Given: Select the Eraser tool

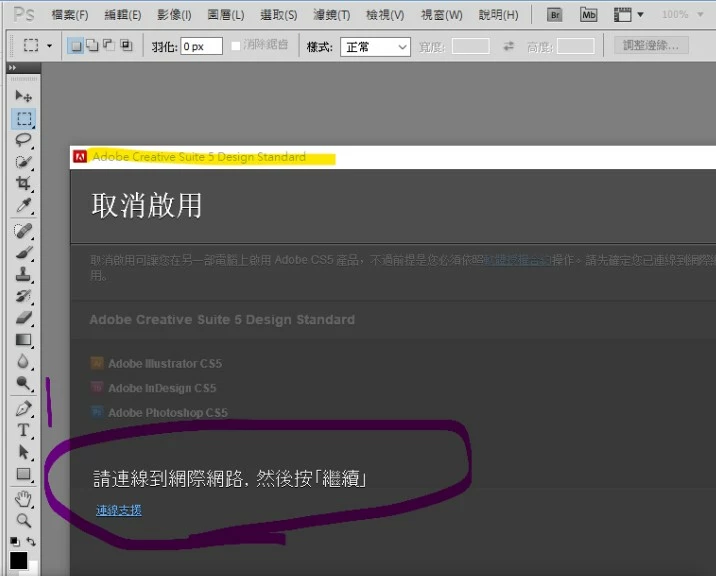Looking at the screenshot, I should point(23,317).
